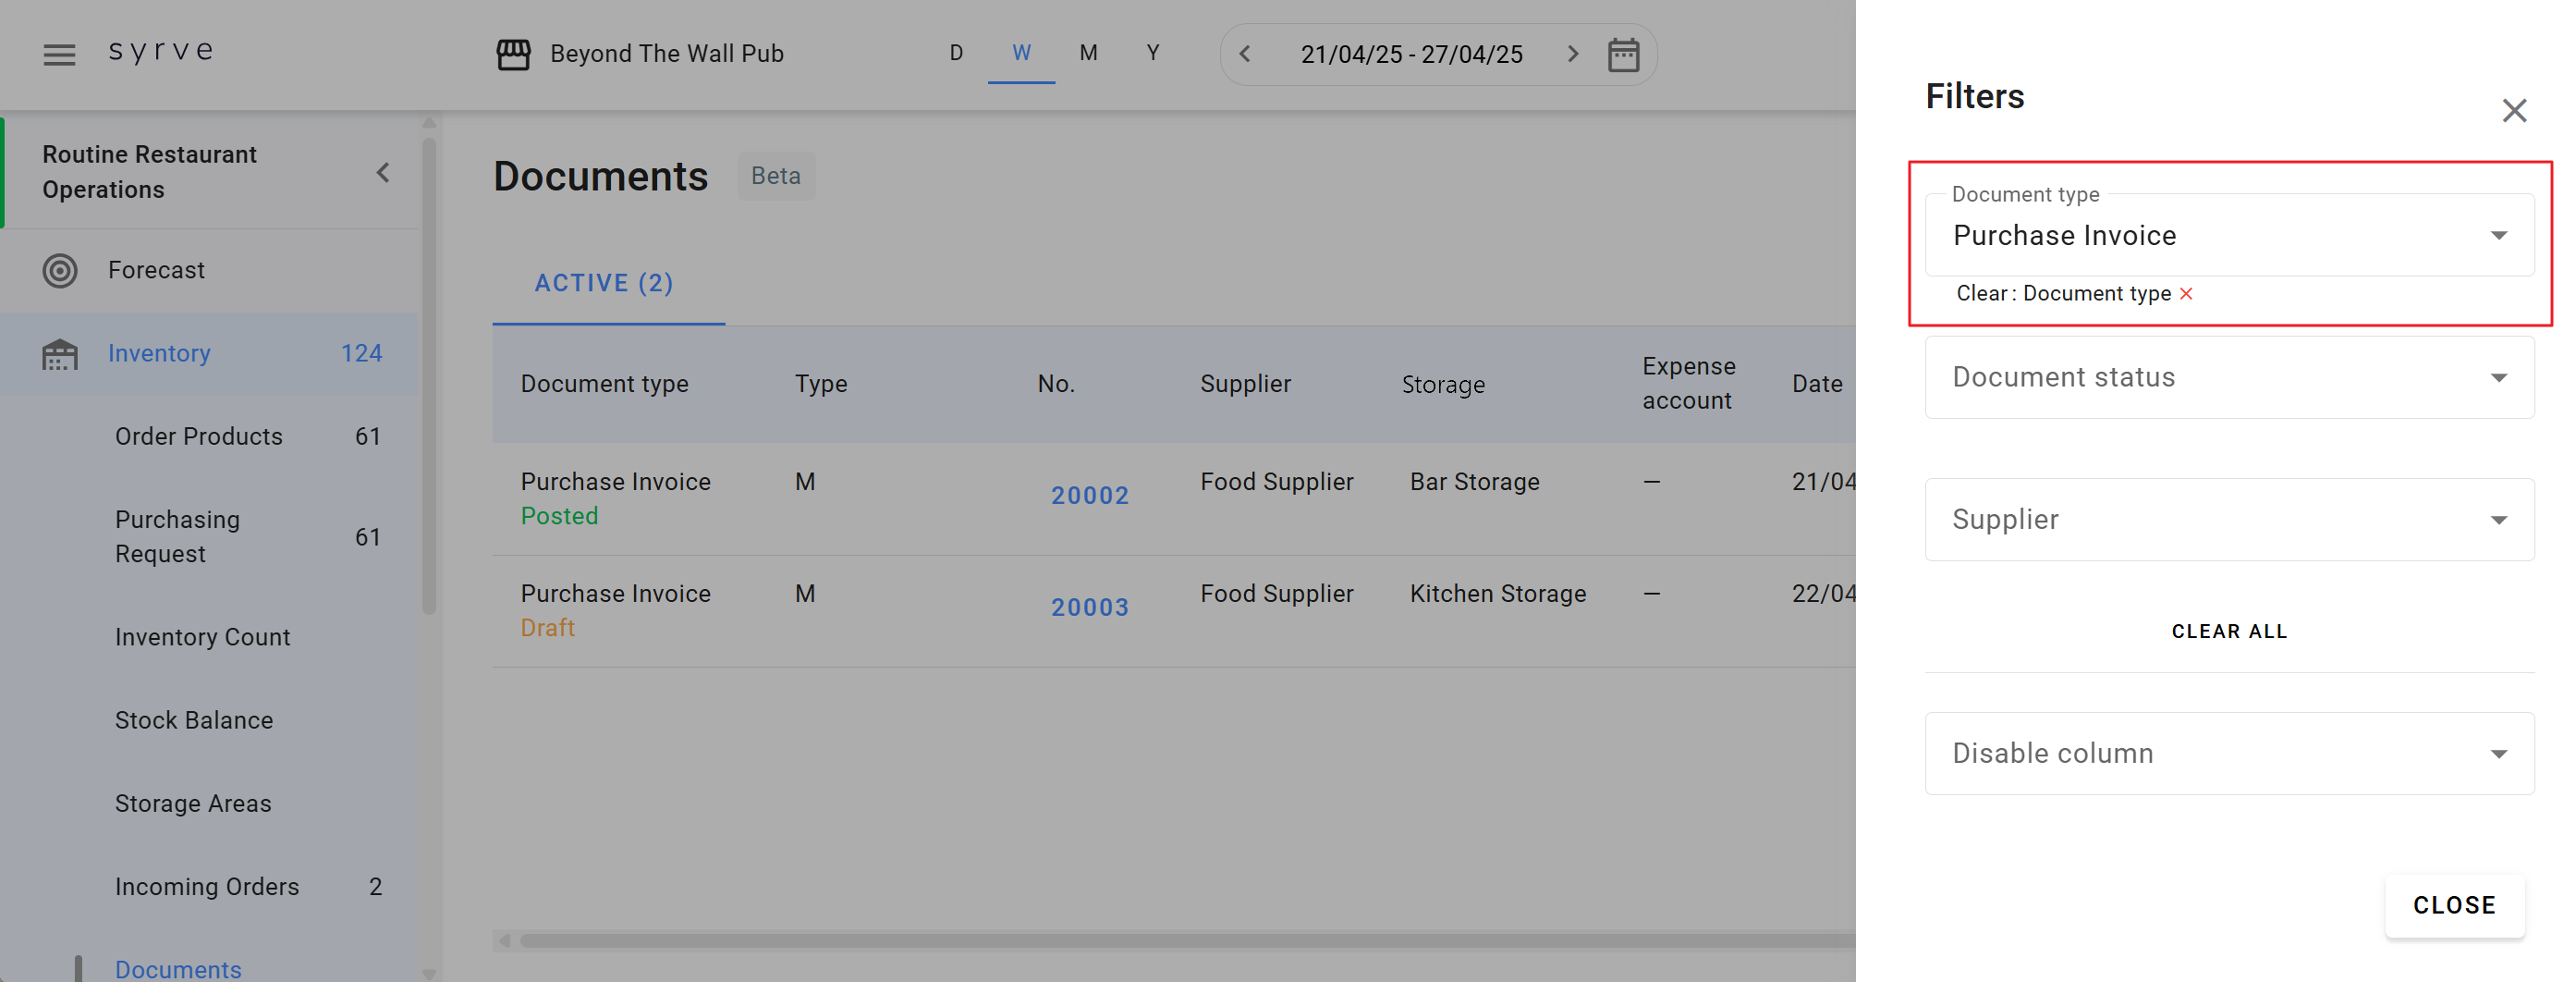Click the Forecast target icon
The width and height of the screenshot is (2576, 982).
tap(60, 270)
